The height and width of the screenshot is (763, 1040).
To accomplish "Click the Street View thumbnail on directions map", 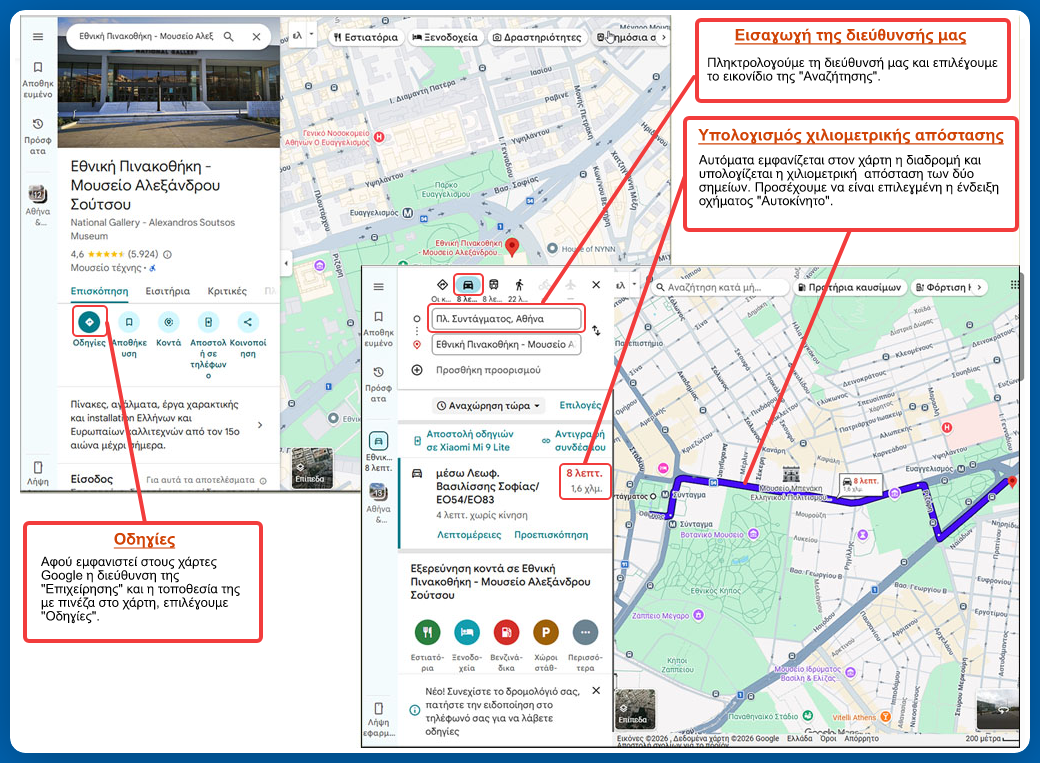I will click(x=997, y=709).
